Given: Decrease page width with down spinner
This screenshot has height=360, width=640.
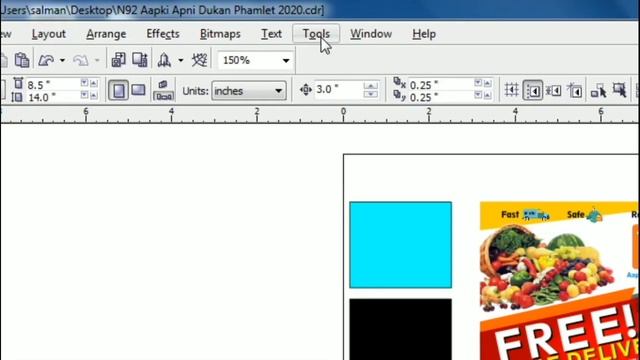Looking at the screenshot, I should [84, 83].
